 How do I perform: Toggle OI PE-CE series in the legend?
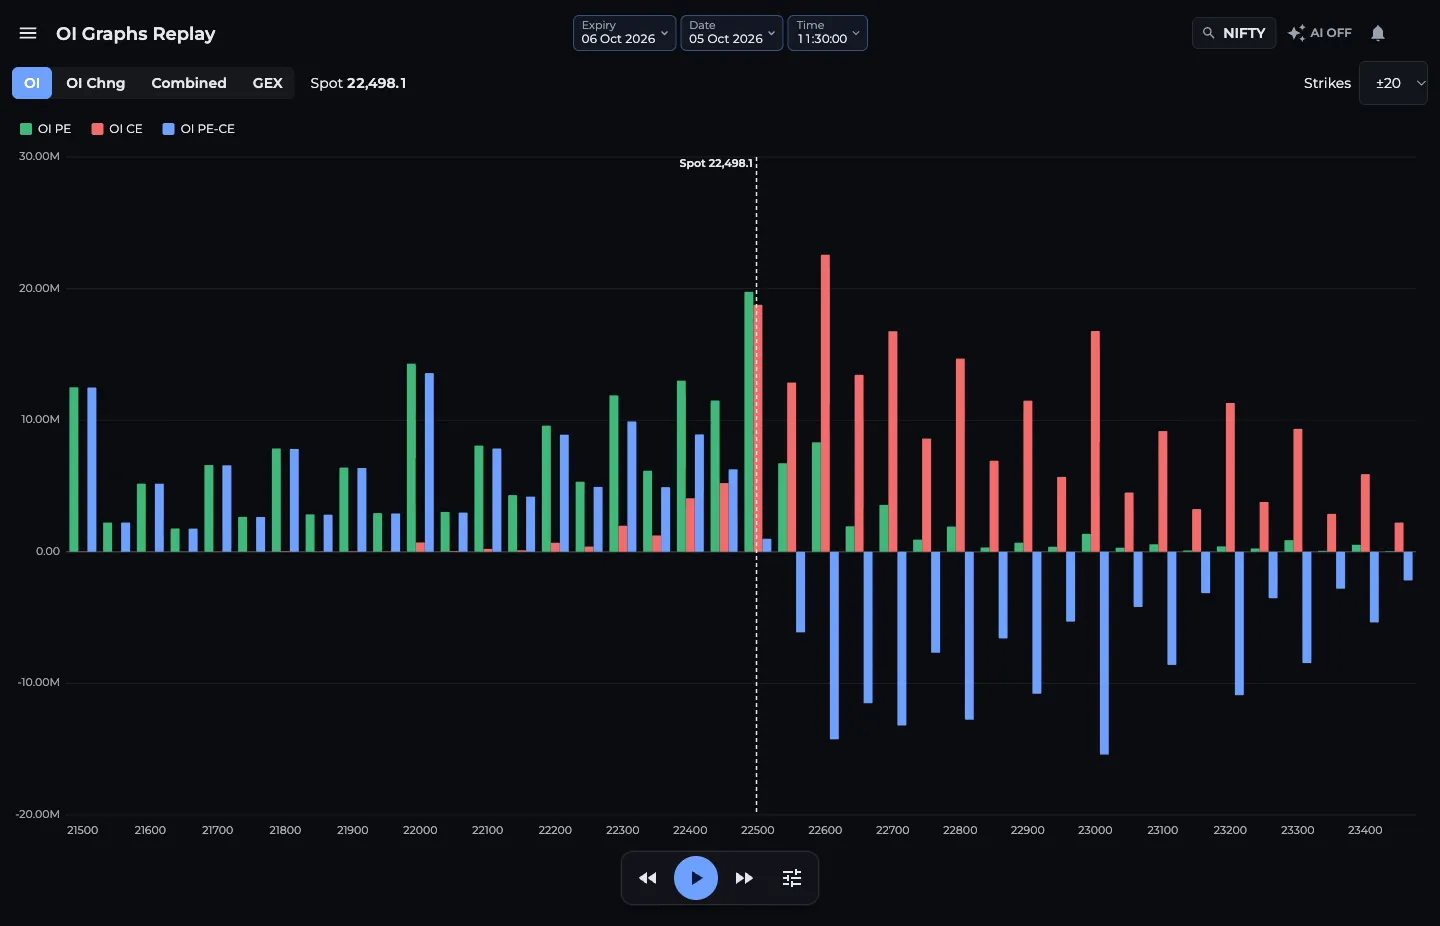(x=199, y=129)
